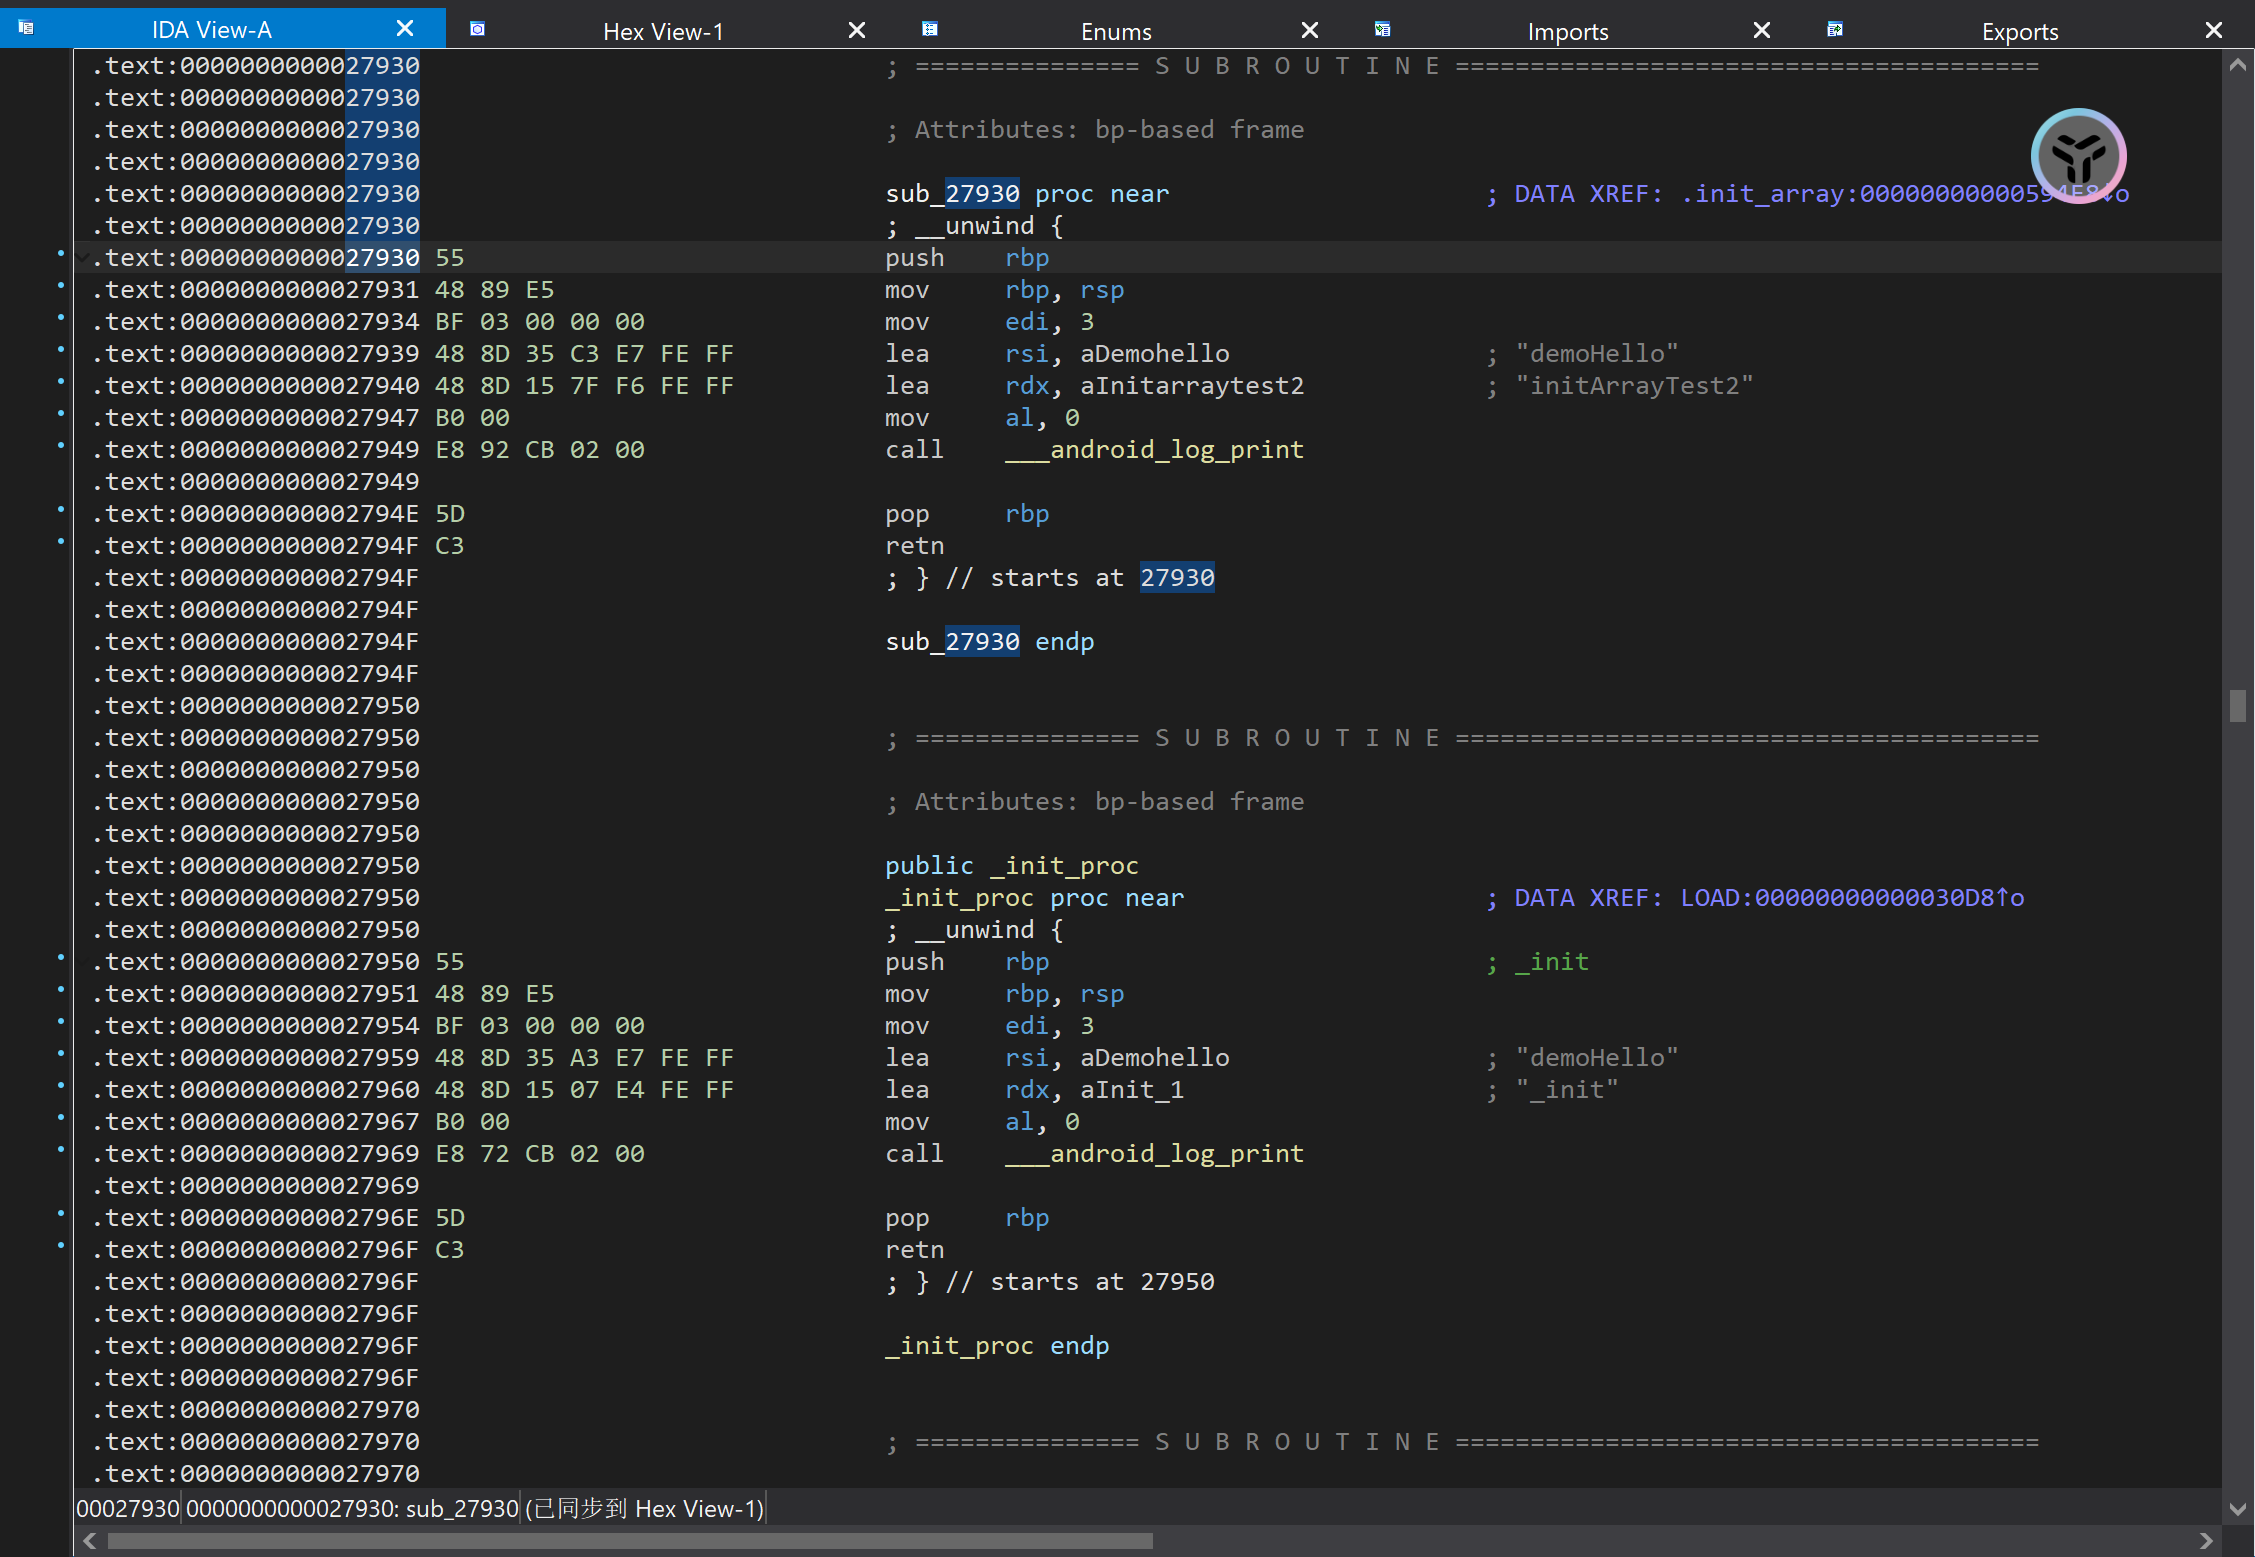Click scroll-down arrow of vertical scrollbar
The image size is (2255, 1557).
tap(2238, 1509)
